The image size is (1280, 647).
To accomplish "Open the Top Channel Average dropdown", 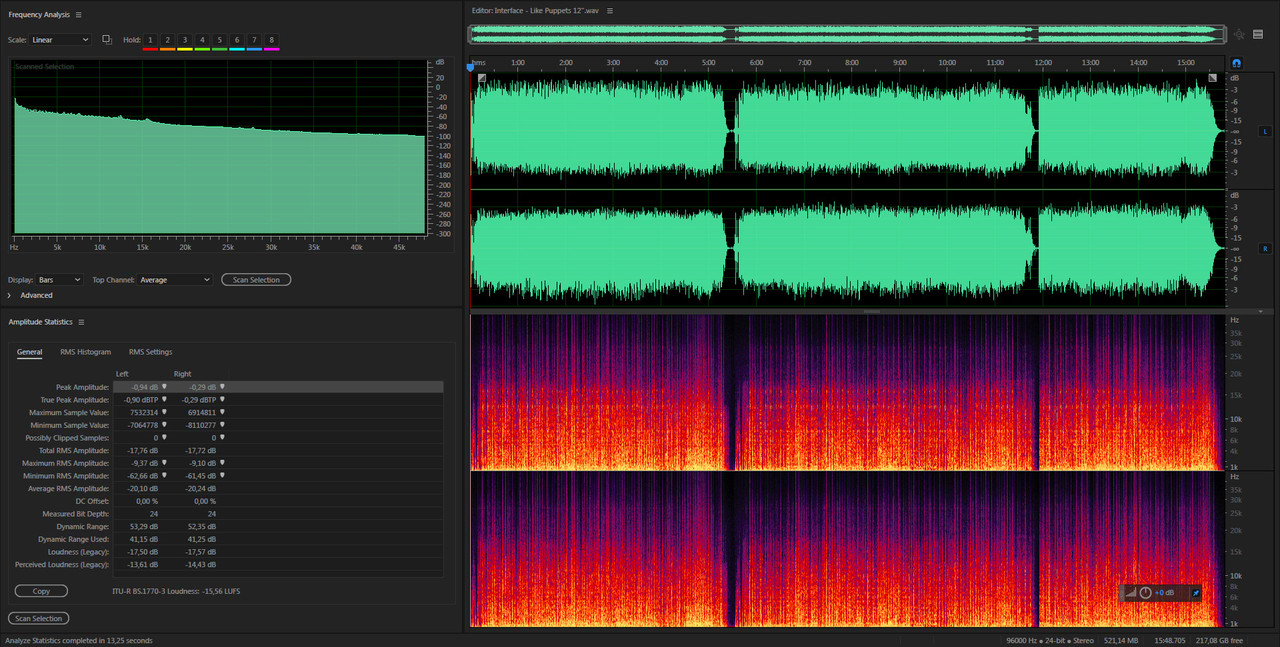I will point(175,280).
